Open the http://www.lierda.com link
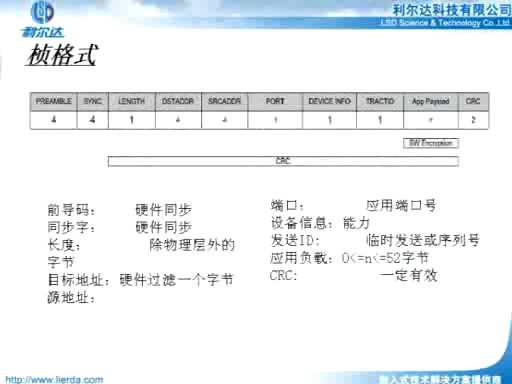 (x=54, y=380)
